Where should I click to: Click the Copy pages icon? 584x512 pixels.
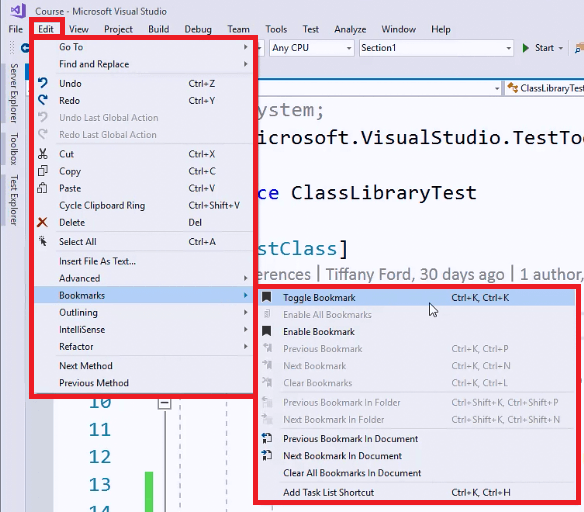[42, 171]
